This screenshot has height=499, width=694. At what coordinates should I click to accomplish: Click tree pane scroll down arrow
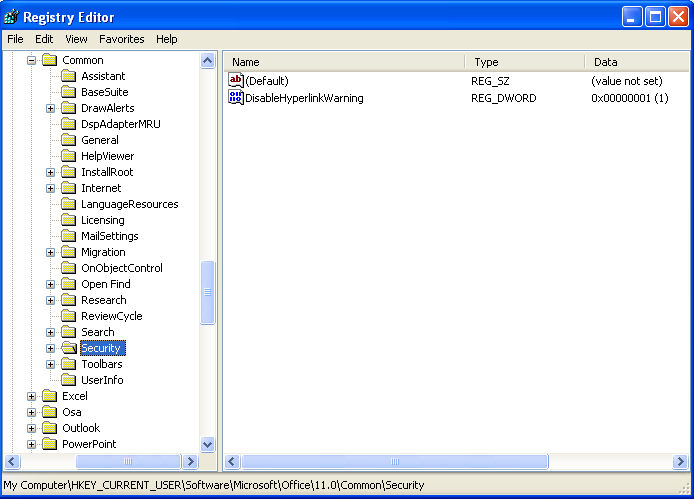click(208, 444)
